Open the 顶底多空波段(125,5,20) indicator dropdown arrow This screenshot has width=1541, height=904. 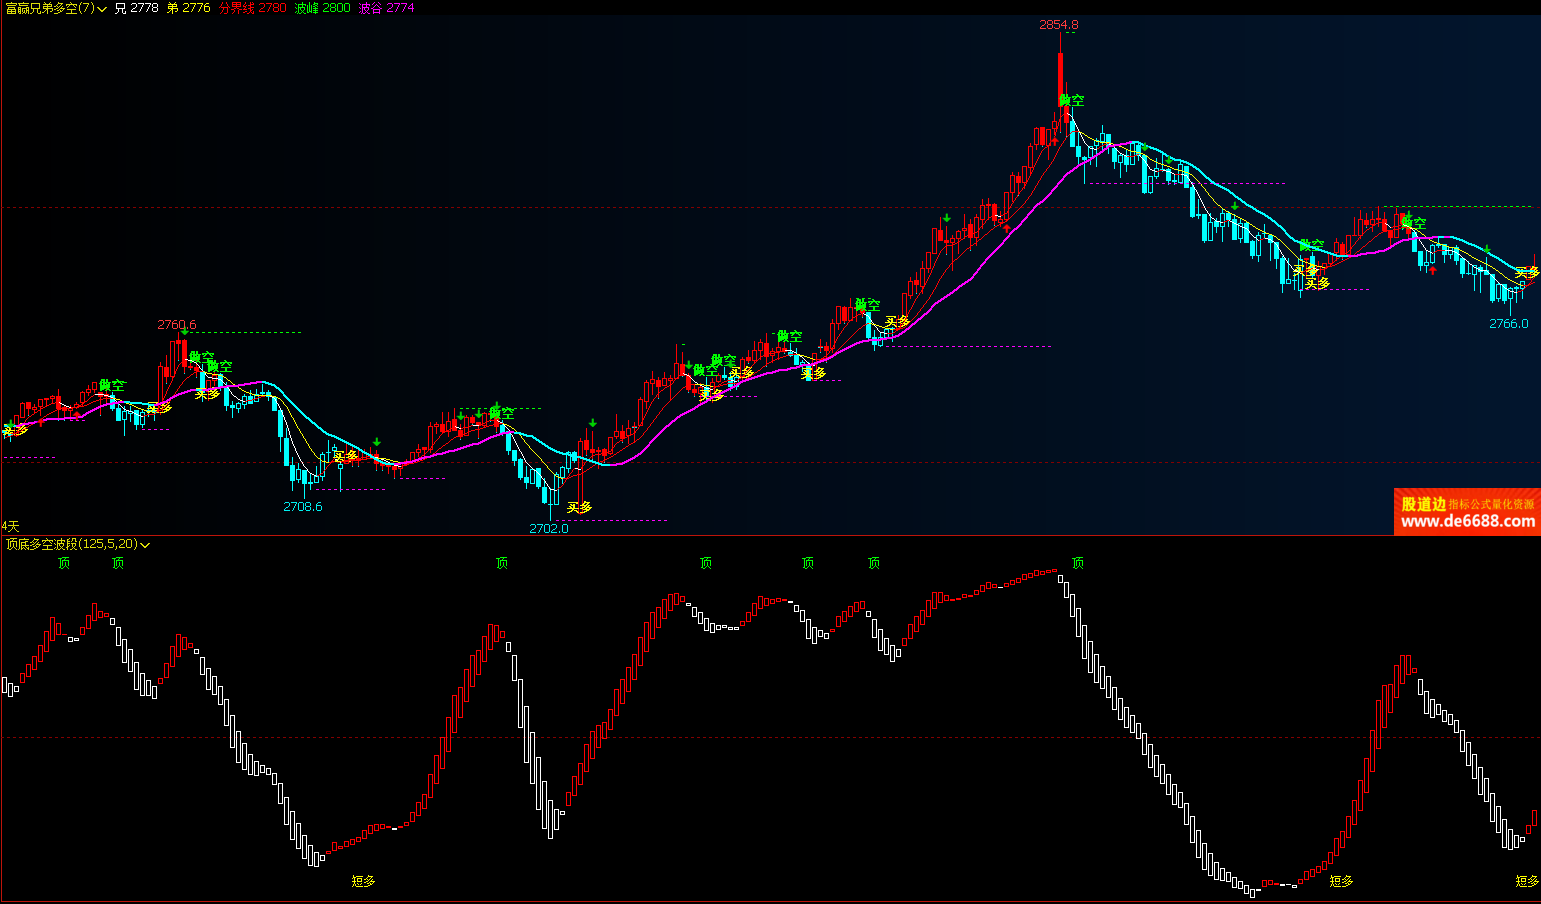tap(145, 545)
